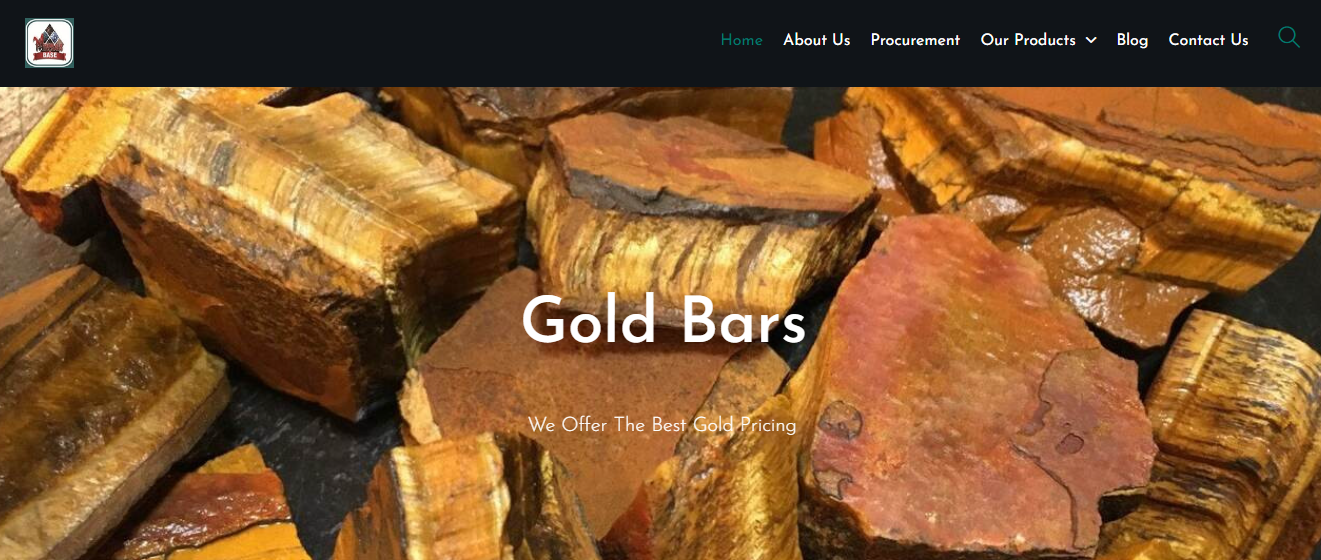The height and width of the screenshot is (560, 1321).
Task: Select the We Offer The Best Gold Pricing text
Action: click(x=662, y=425)
